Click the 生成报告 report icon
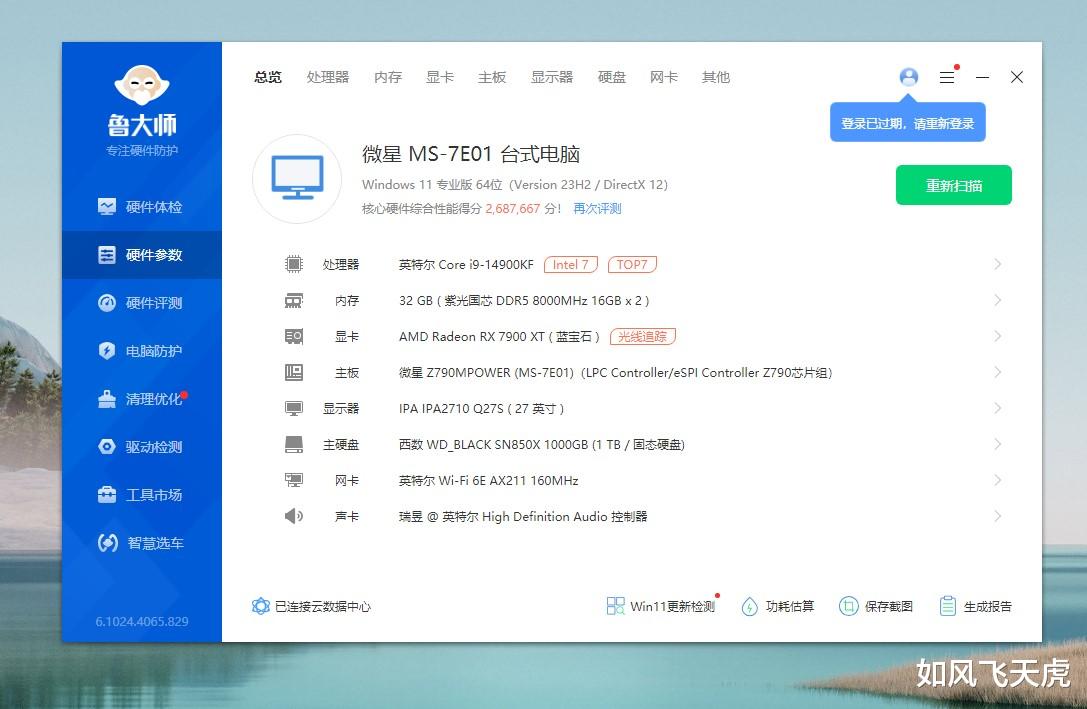The width and height of the screenshot is (1087, 709). coord(948,606)
